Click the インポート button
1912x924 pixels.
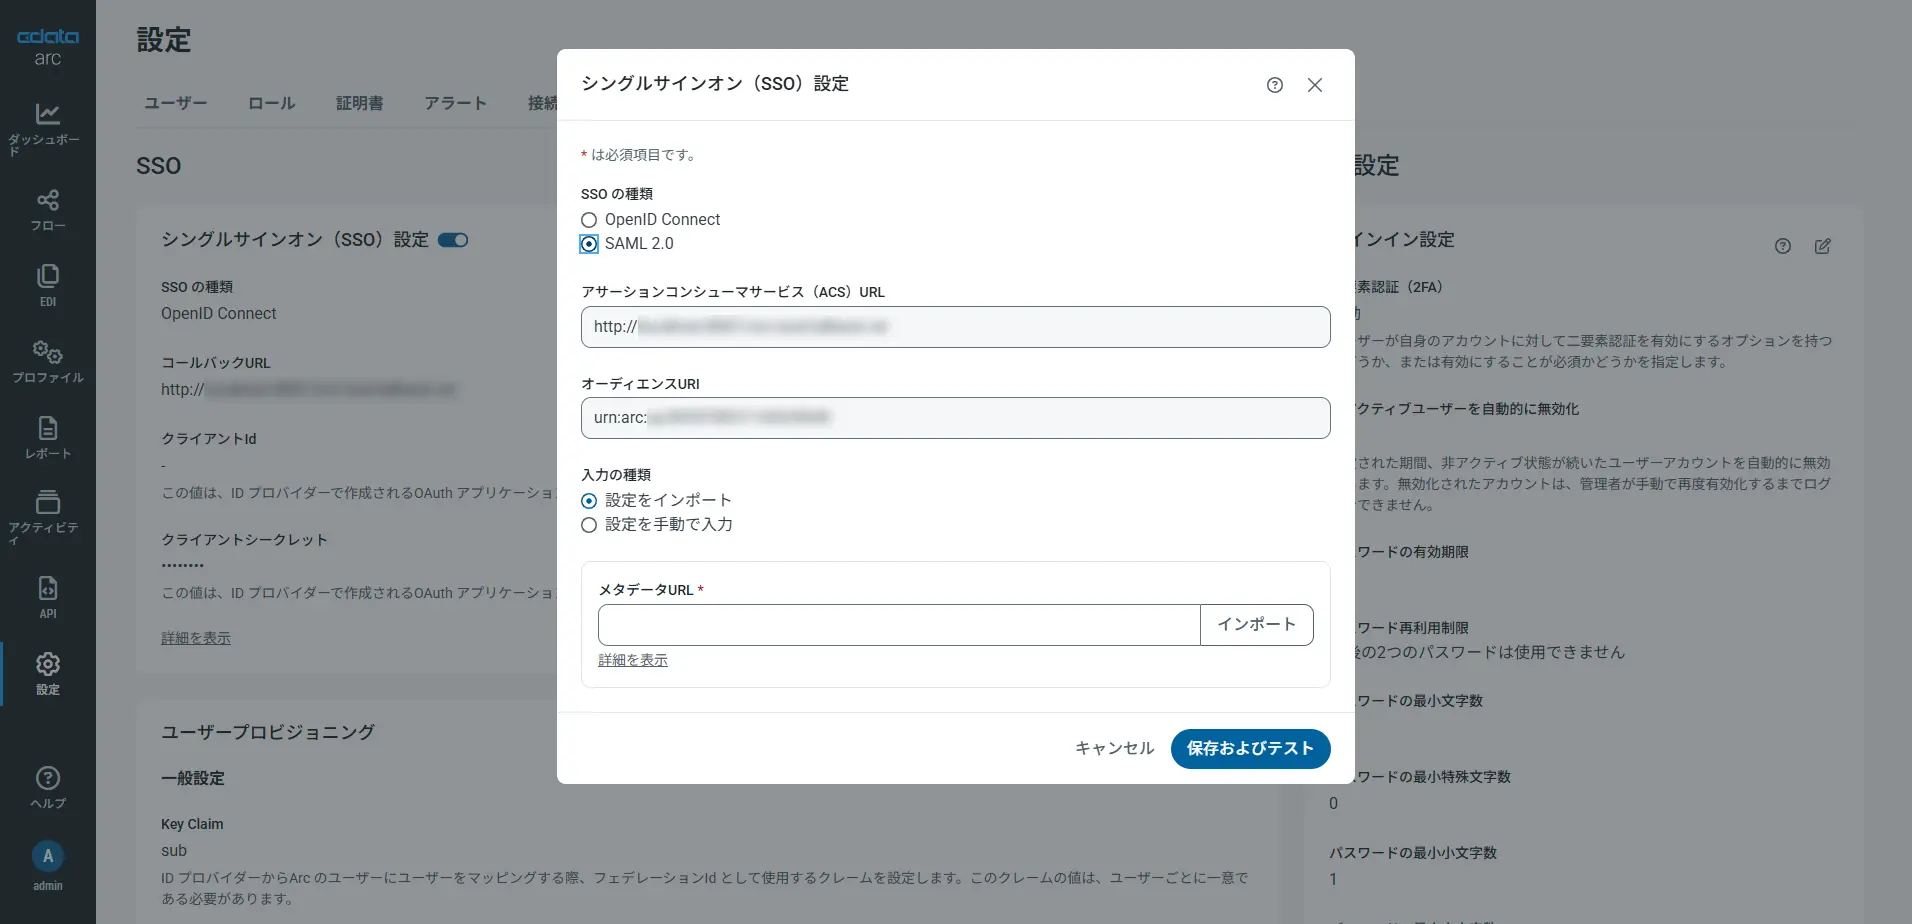click(1256, 625)
